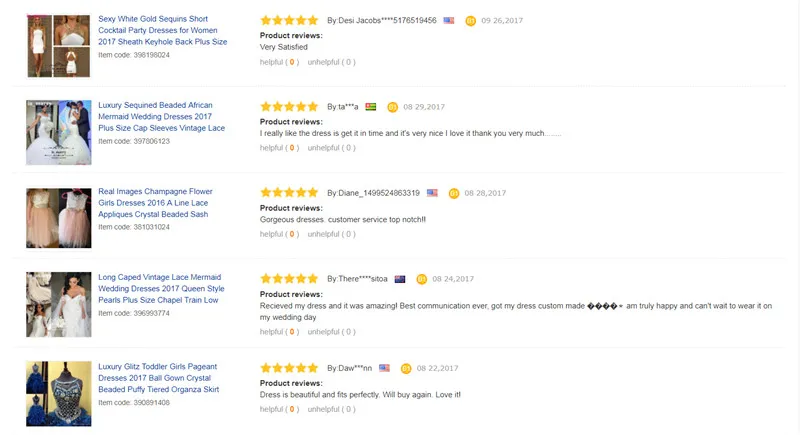Click the country flag beside reviewer ta***a
This screenshot has height=435, width=800.
[x=371, y=106]
